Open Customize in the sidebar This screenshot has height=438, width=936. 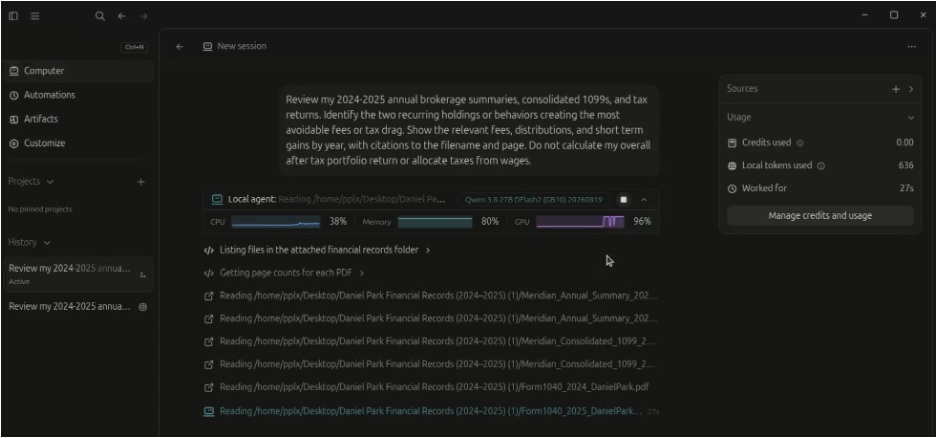tap(78, 143)
